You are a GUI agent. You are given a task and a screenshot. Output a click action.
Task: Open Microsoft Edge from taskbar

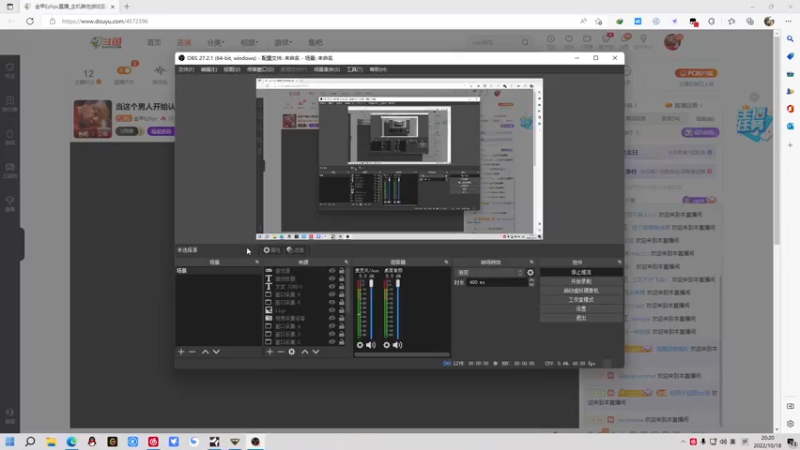71,441
